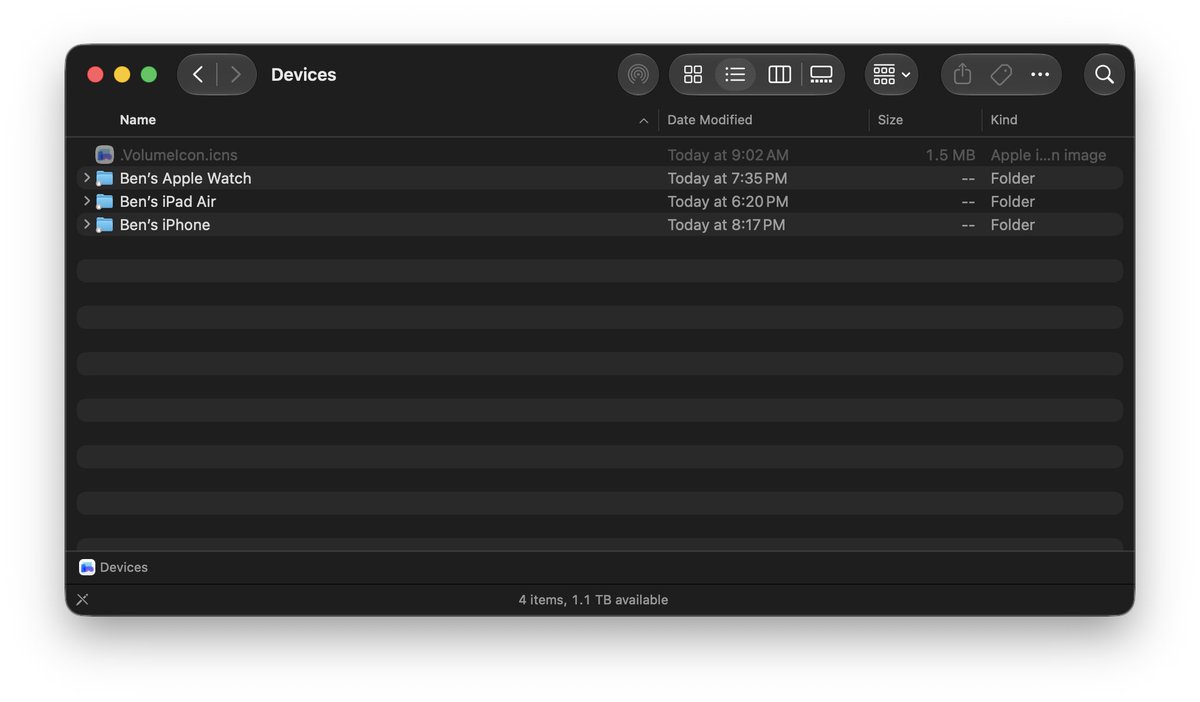Sort by the Date Modified column header
The width and height of the screenshot is (1200, 702).
tap(710, 120)
